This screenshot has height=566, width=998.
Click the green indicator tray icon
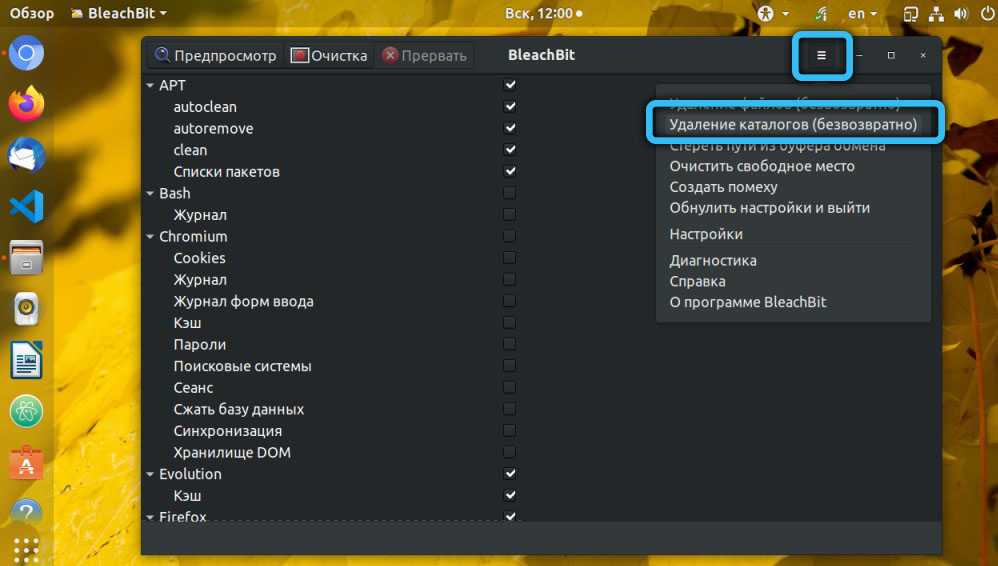pos(821,13)
